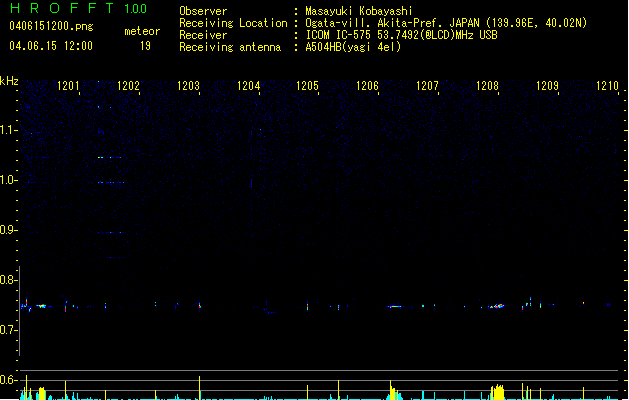This screenshot has width=629, height=400.
Task: Click the 1209 time marker
Action: (x=547, y=86)
